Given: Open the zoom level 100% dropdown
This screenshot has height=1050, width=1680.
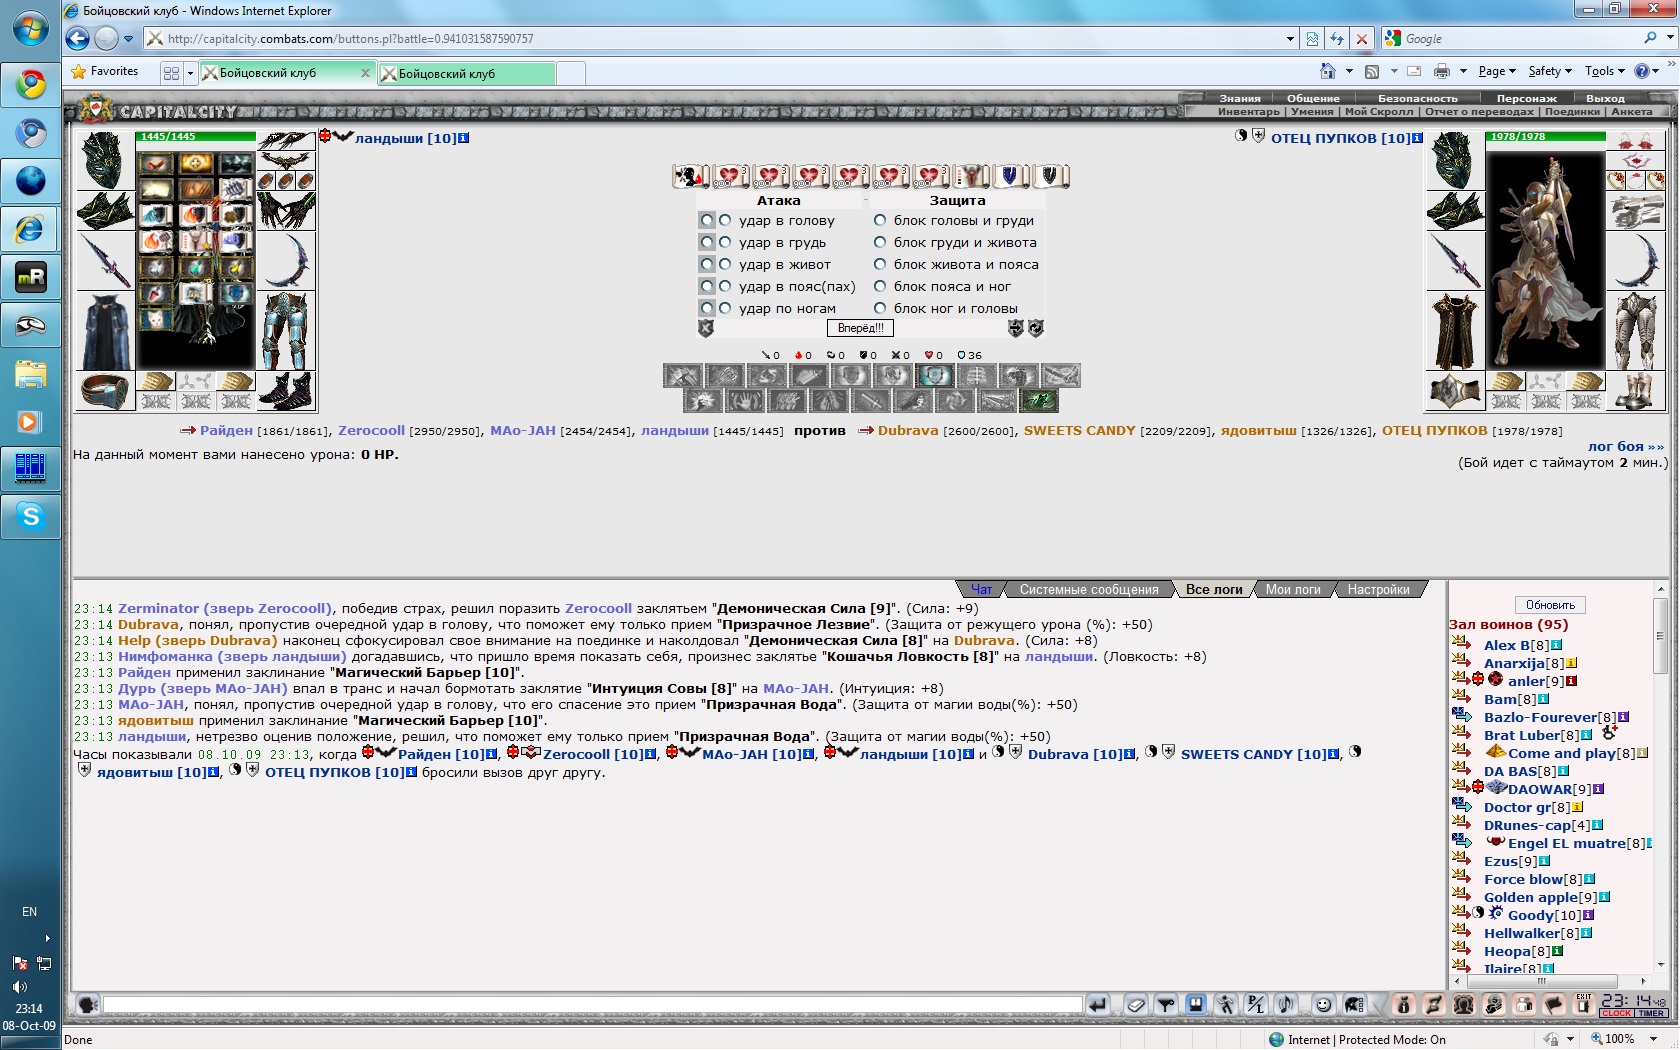Looking at the screenshot, I should click(x=1653, y=1039).
